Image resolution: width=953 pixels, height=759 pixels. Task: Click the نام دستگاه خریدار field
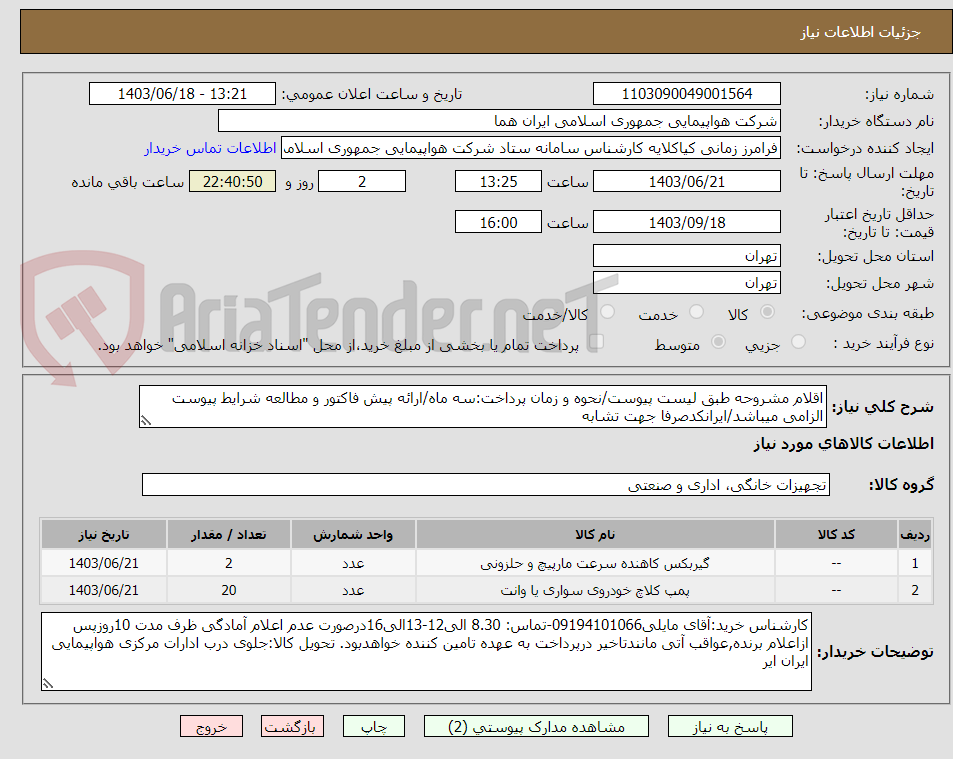pos(499,121)
